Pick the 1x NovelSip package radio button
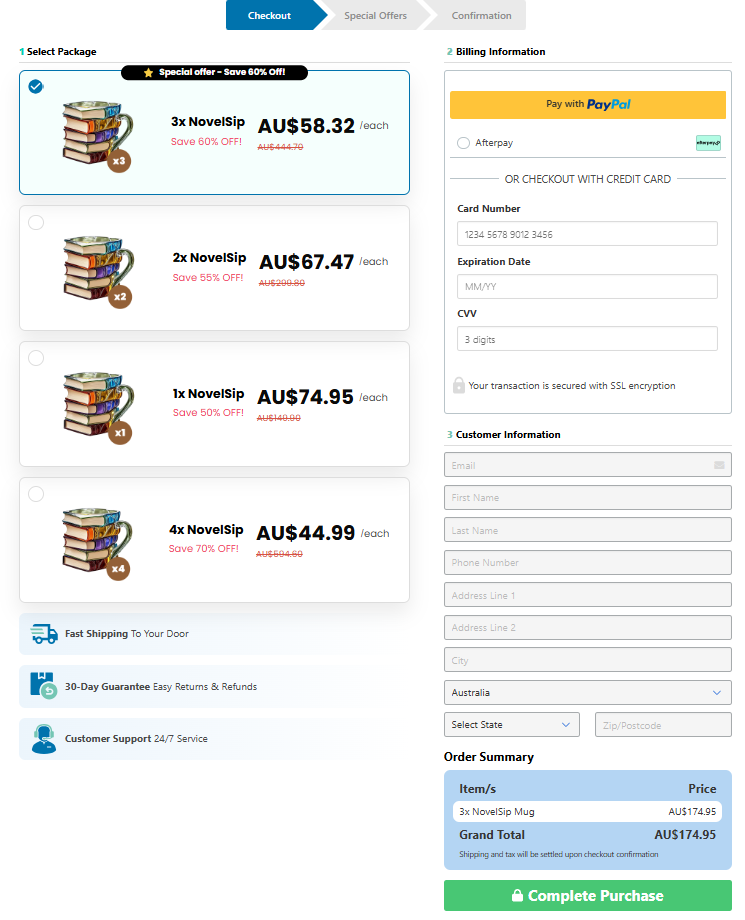The width and height of the screenshot is (745, 920). pyautogui.click(x=36, y=358)
